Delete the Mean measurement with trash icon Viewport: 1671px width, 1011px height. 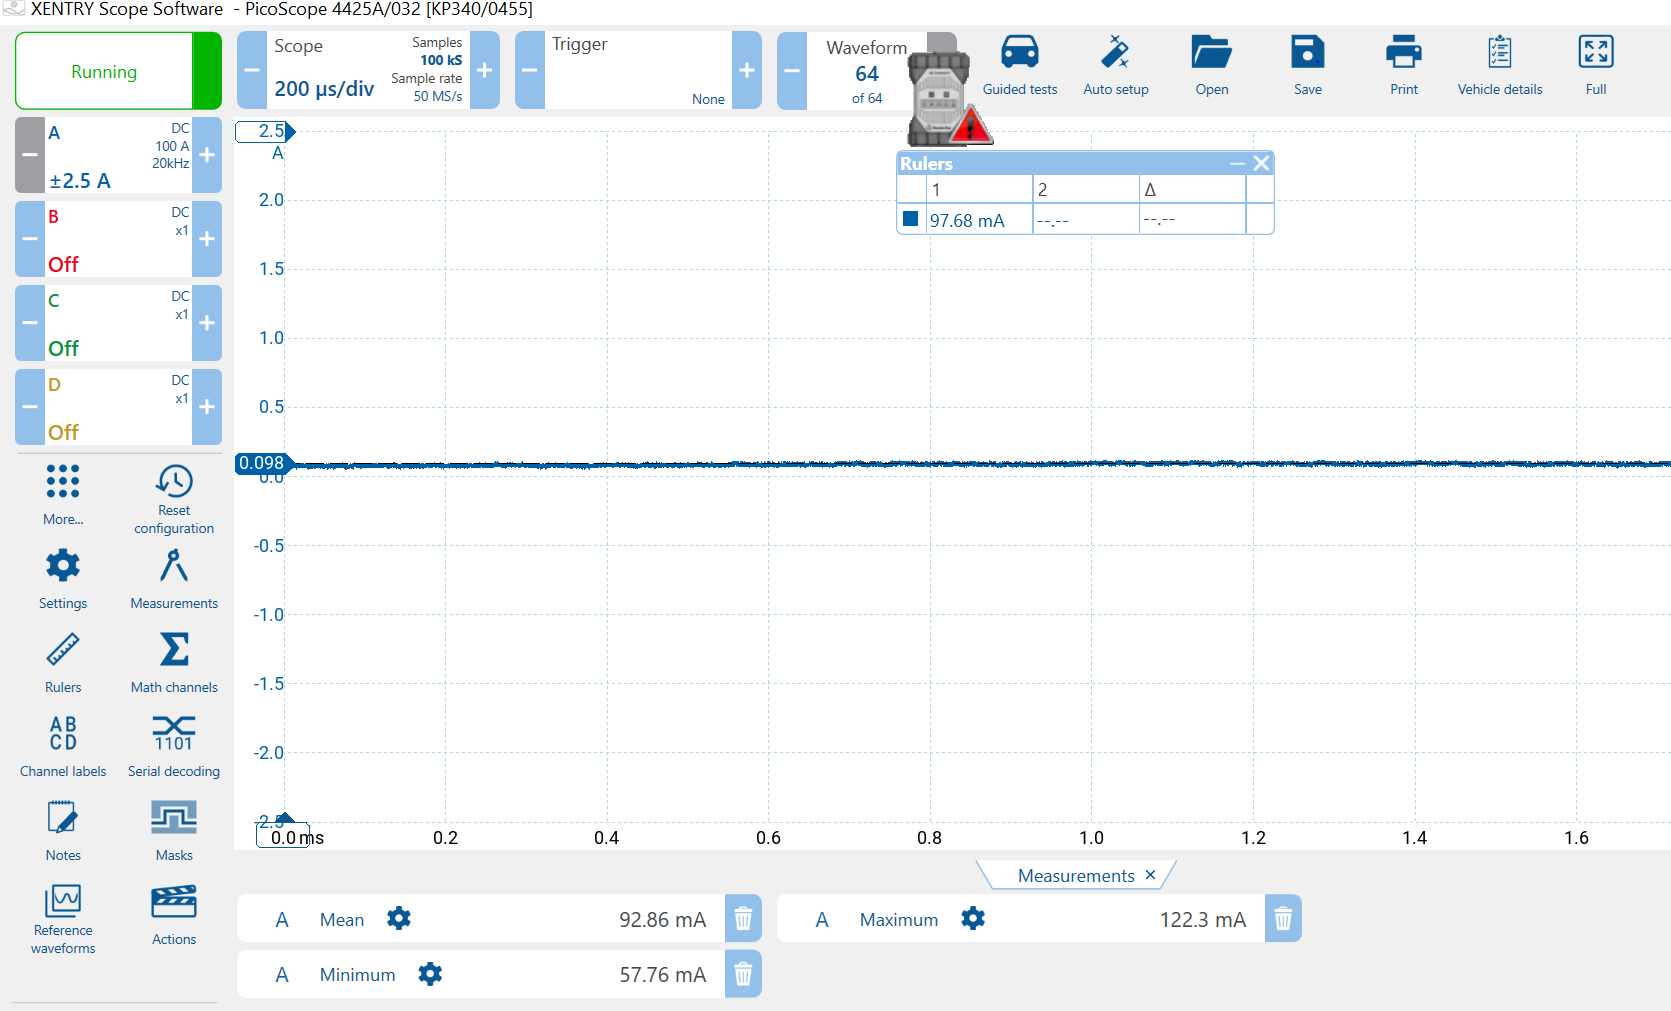[x=743, y=919]
